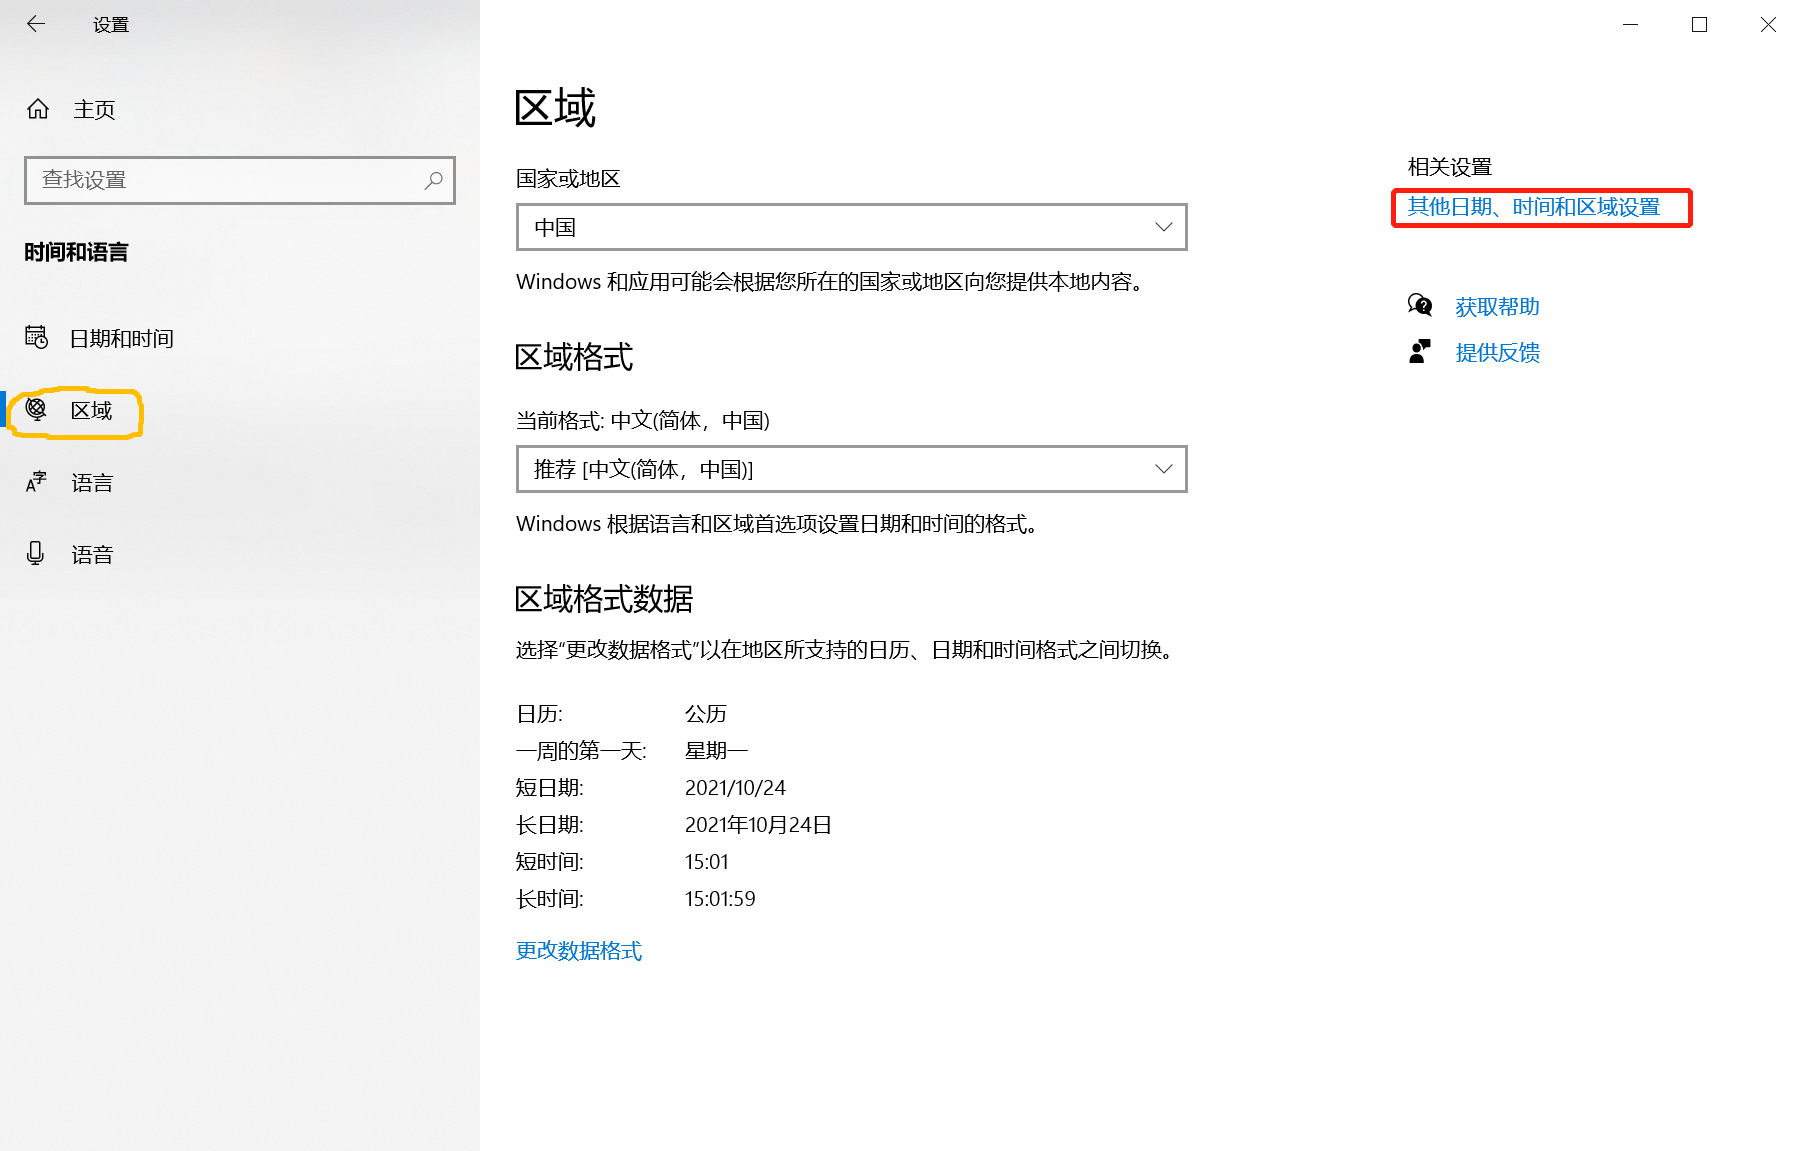Click the 相关设置 heading
The image size is (1804, 1151).
pos(1450,167)
